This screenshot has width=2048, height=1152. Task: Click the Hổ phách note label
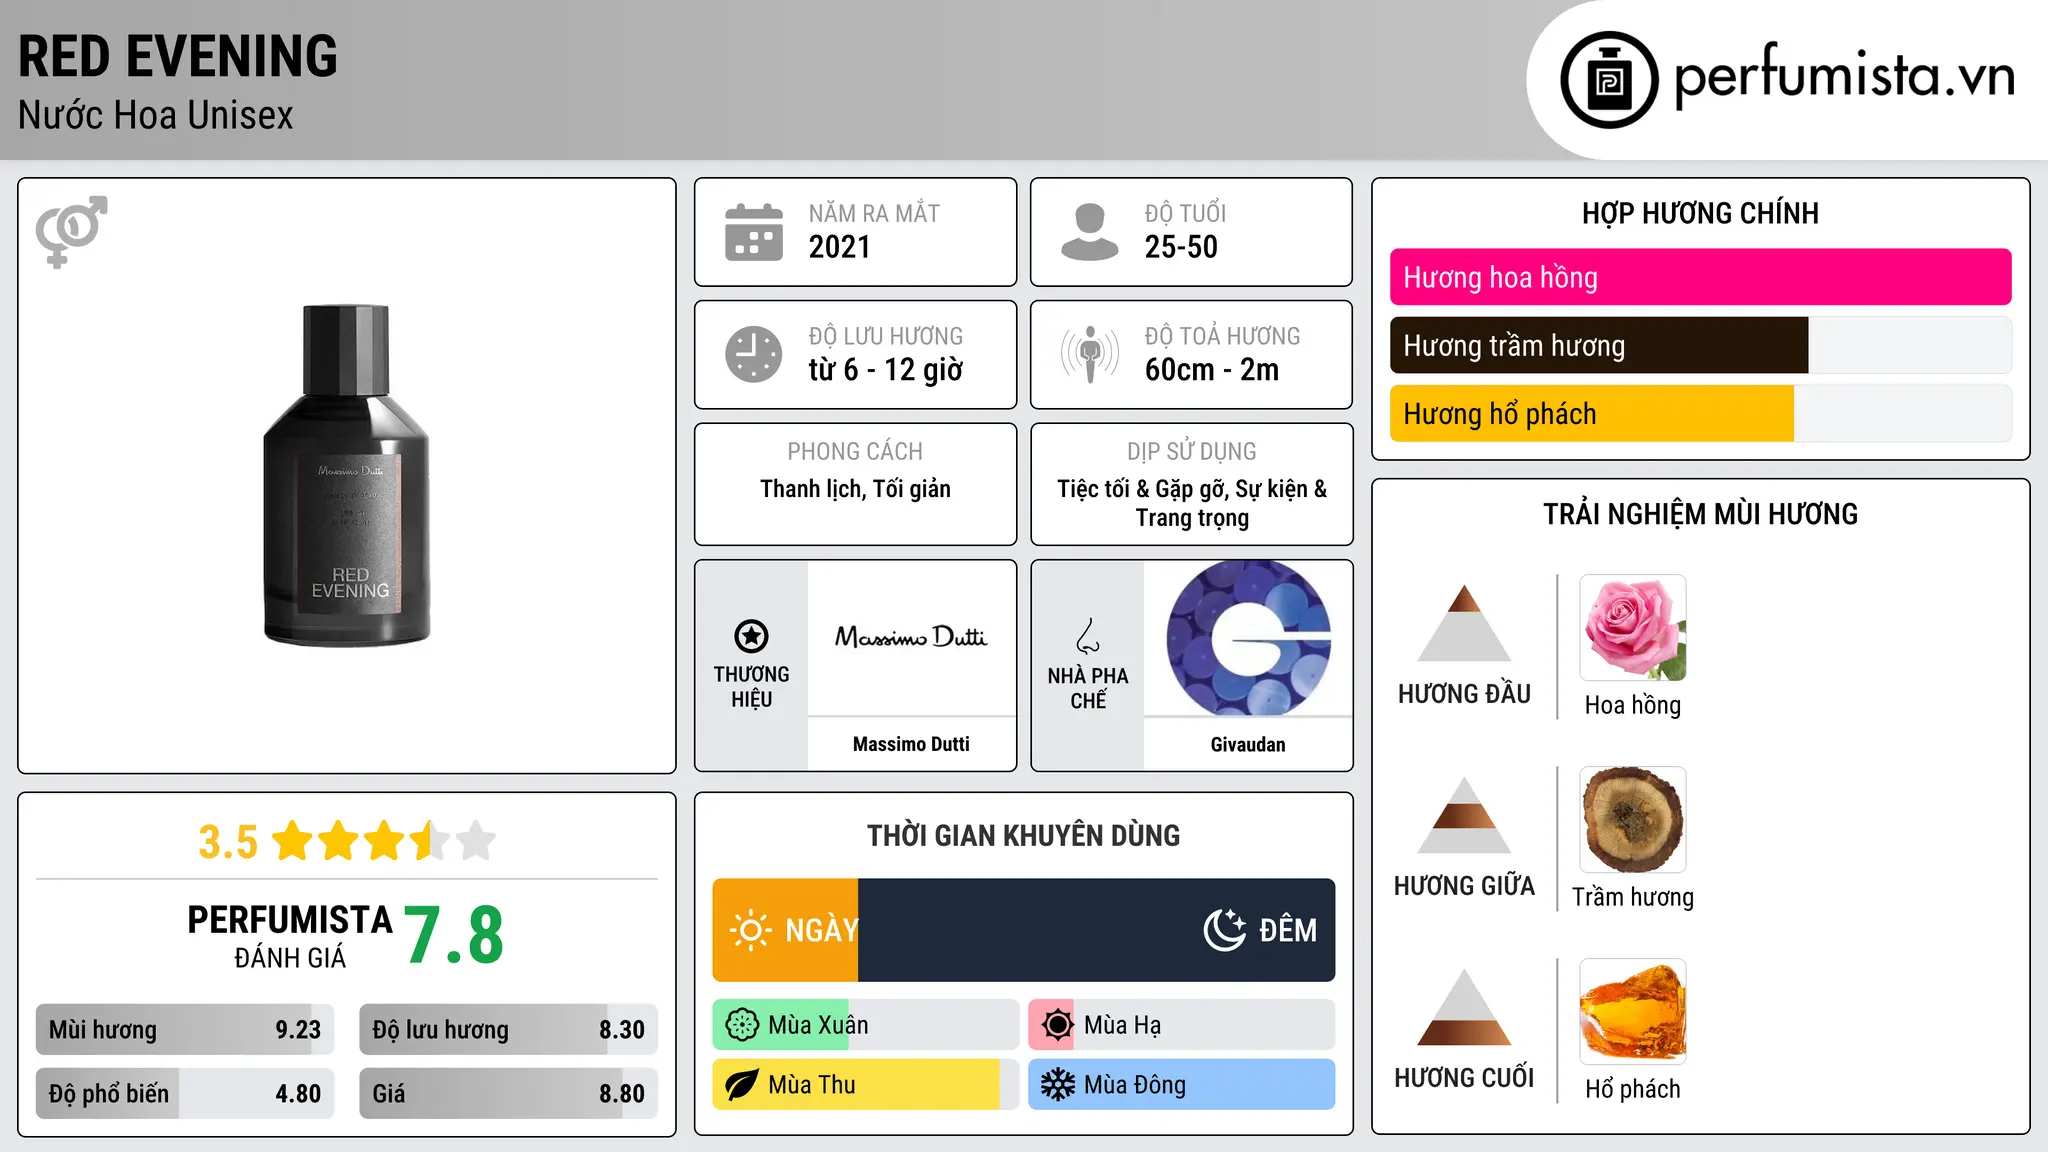[1633, 1089]
